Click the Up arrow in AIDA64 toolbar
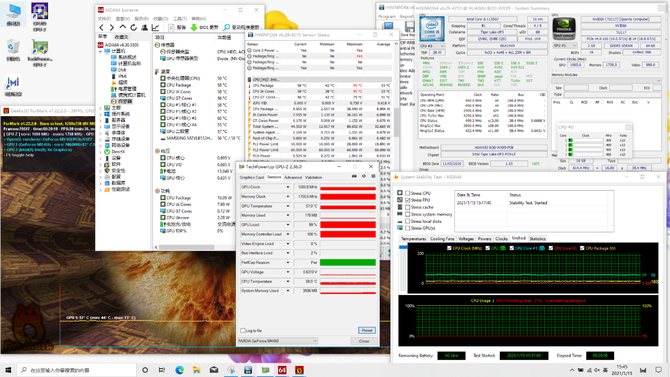 coord(123,27)
